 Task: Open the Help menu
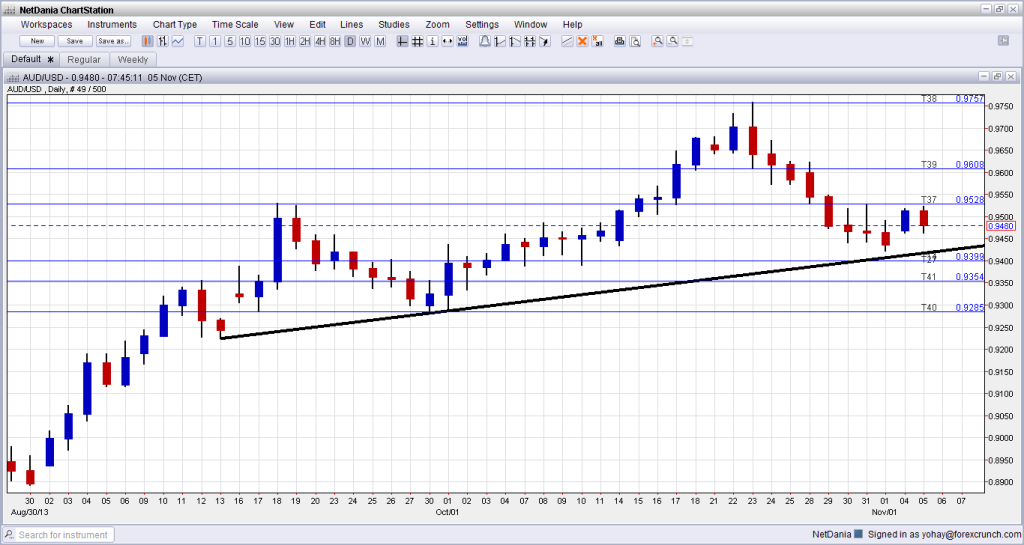point(572,24)
